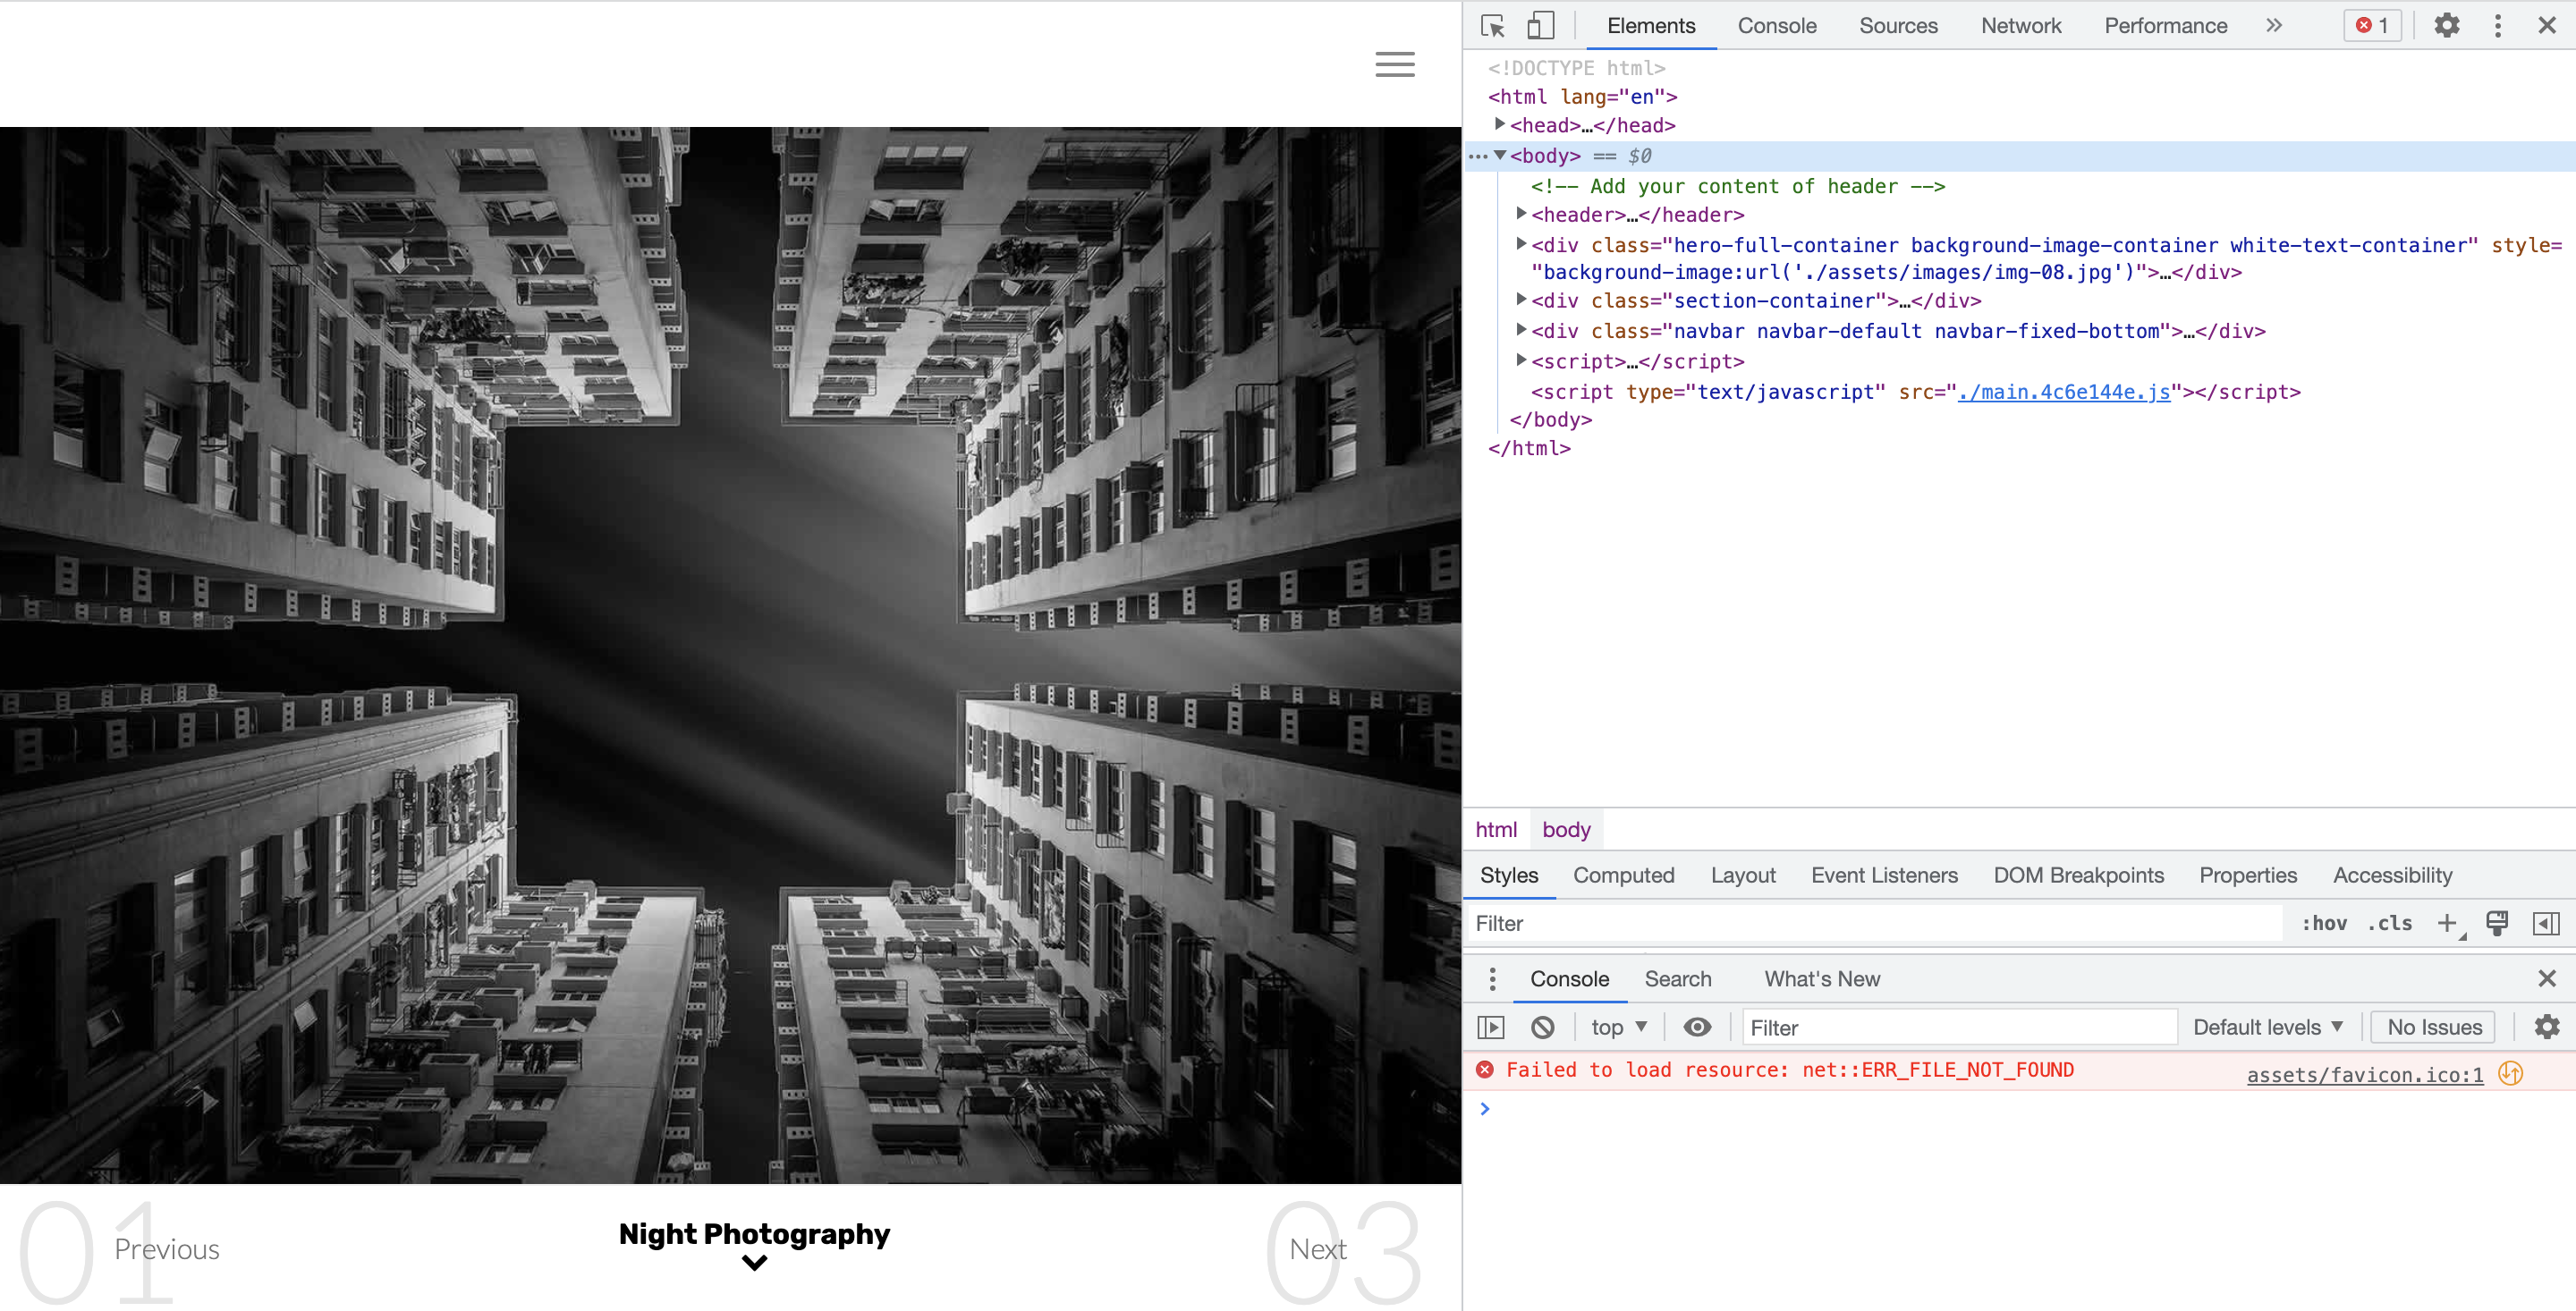Select the What's New drawer tab
2576x1311 pixels.
[x=1821, y=979]
